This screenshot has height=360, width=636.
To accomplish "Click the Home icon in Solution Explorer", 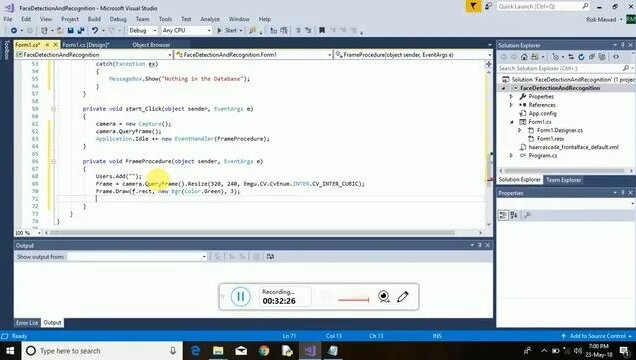I will tap(524, 57).
